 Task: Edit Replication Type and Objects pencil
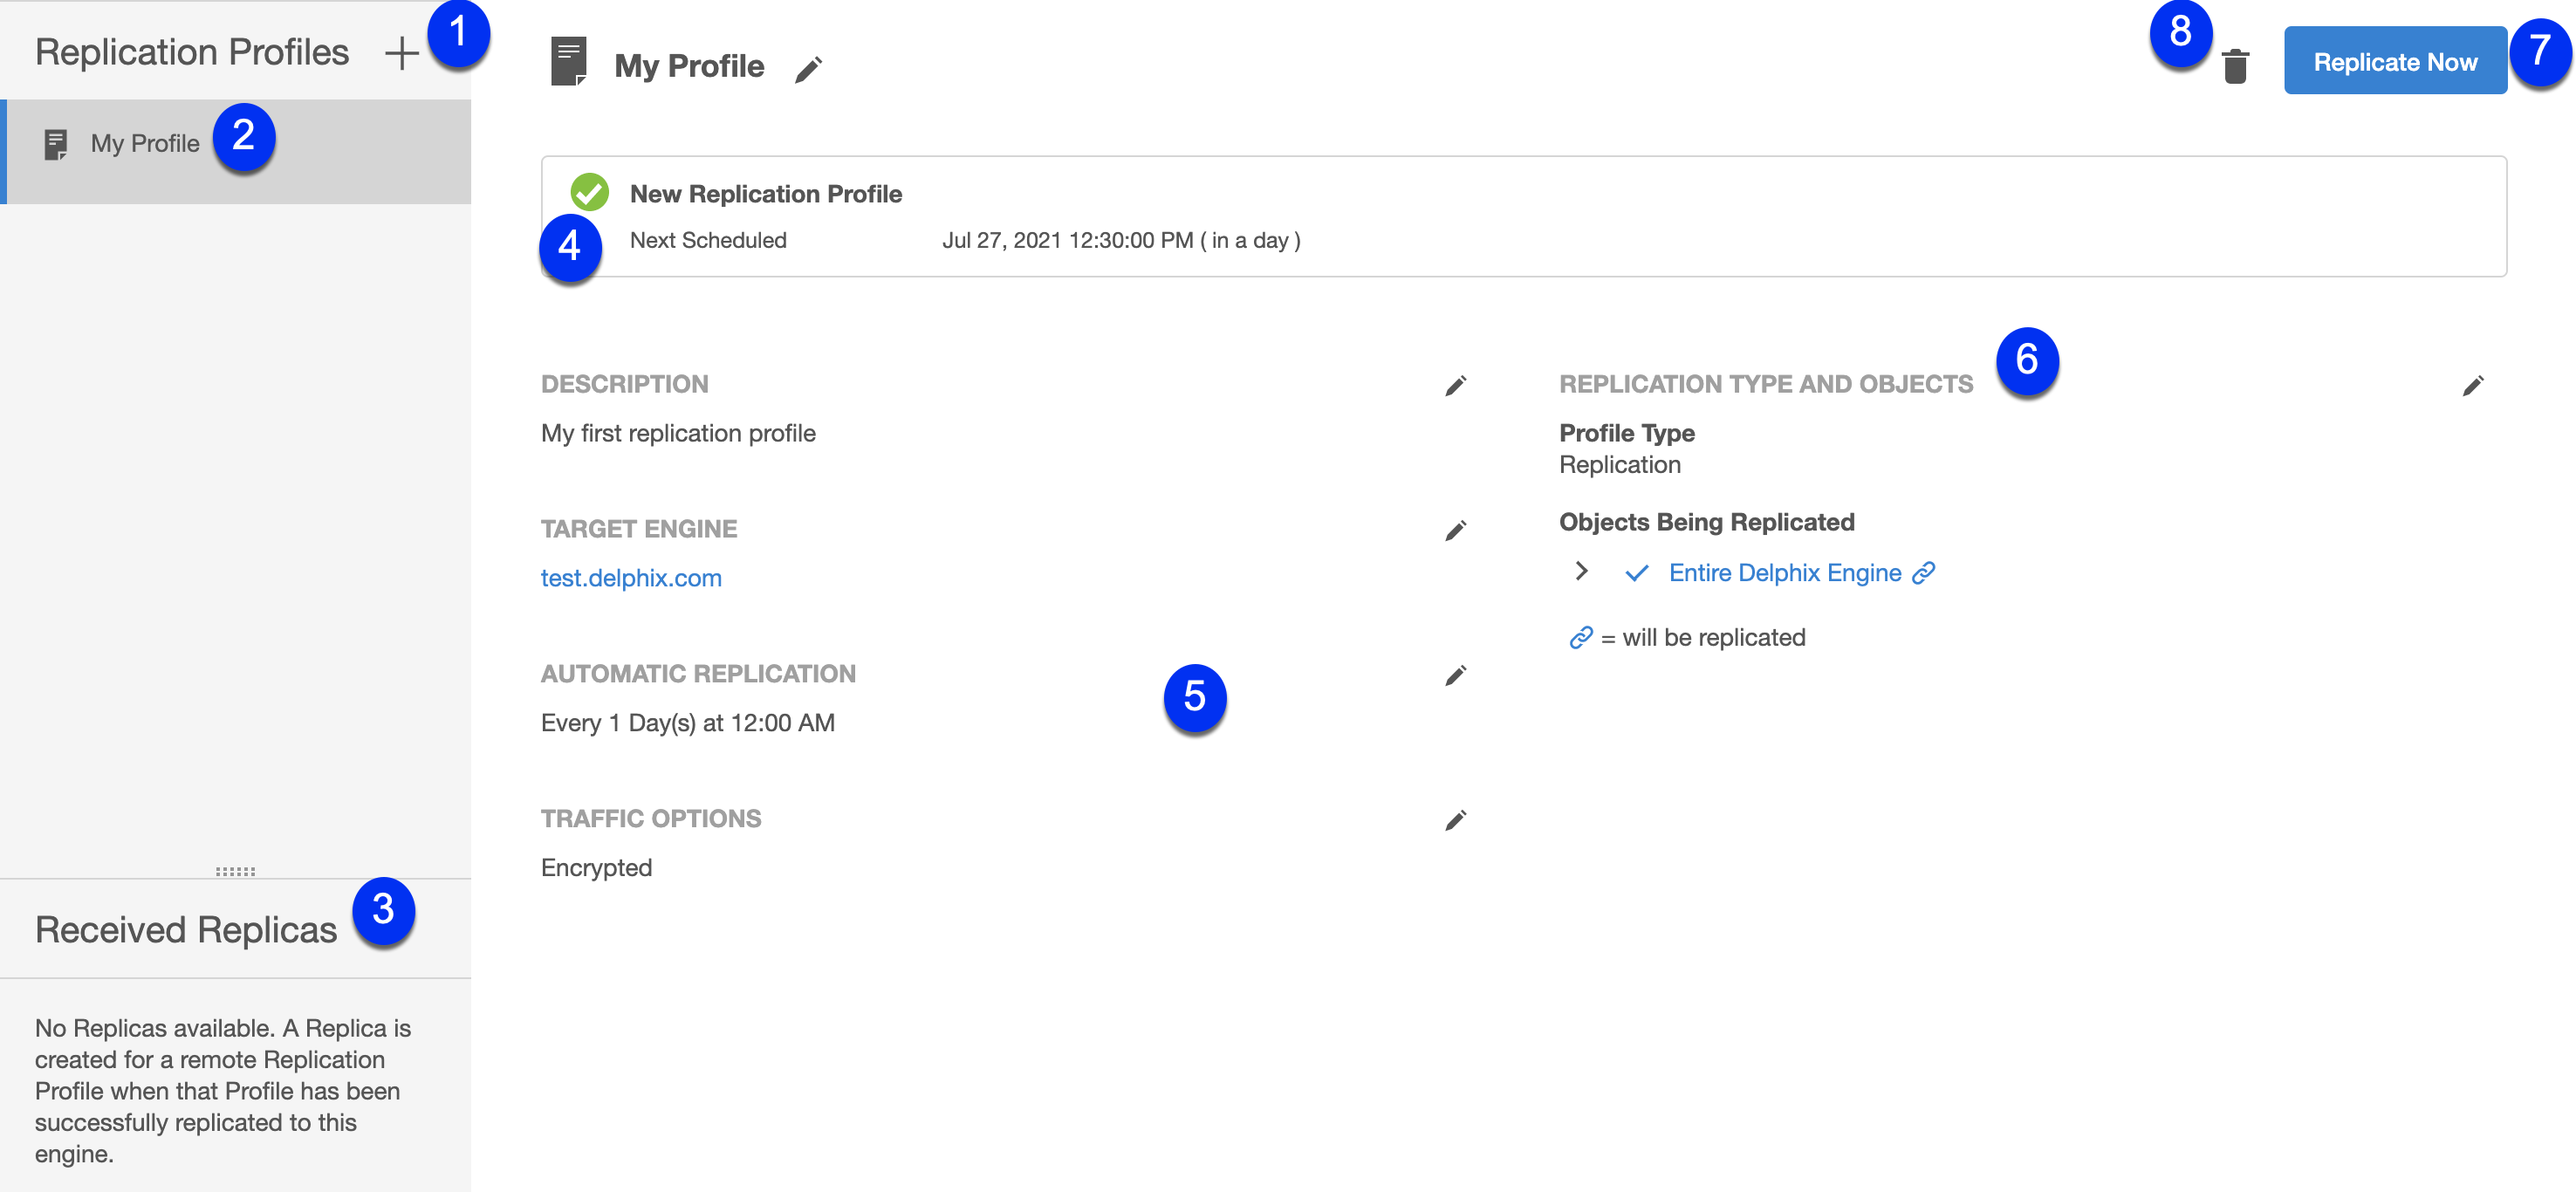pyautogui.click(x=2472, y=386)
